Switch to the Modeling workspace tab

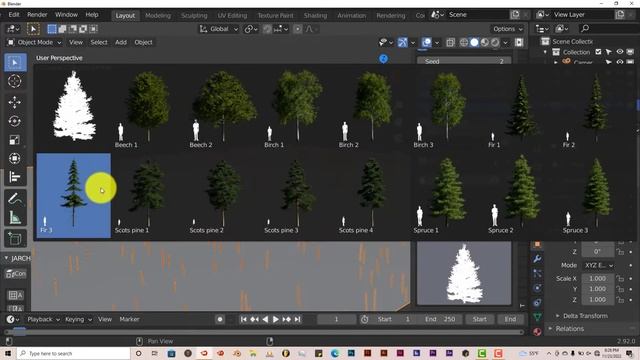click(x=158, y=16)
